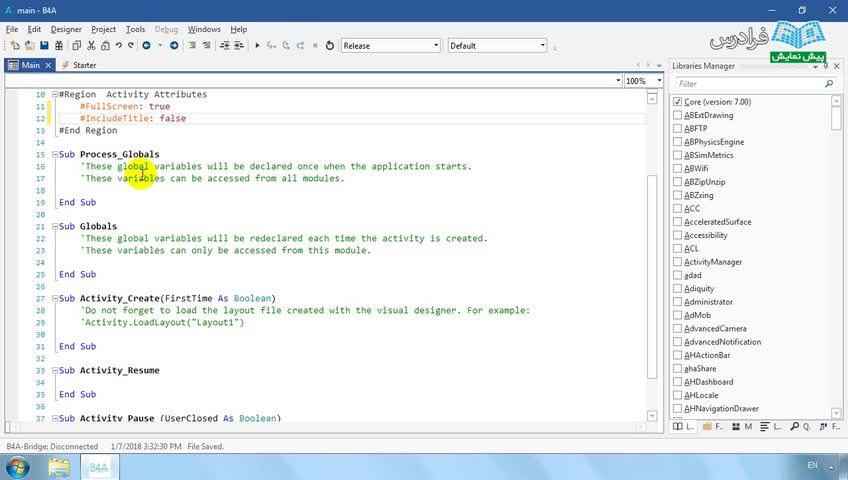
Task: Open the Windows menu
Action: click(204, 29)
